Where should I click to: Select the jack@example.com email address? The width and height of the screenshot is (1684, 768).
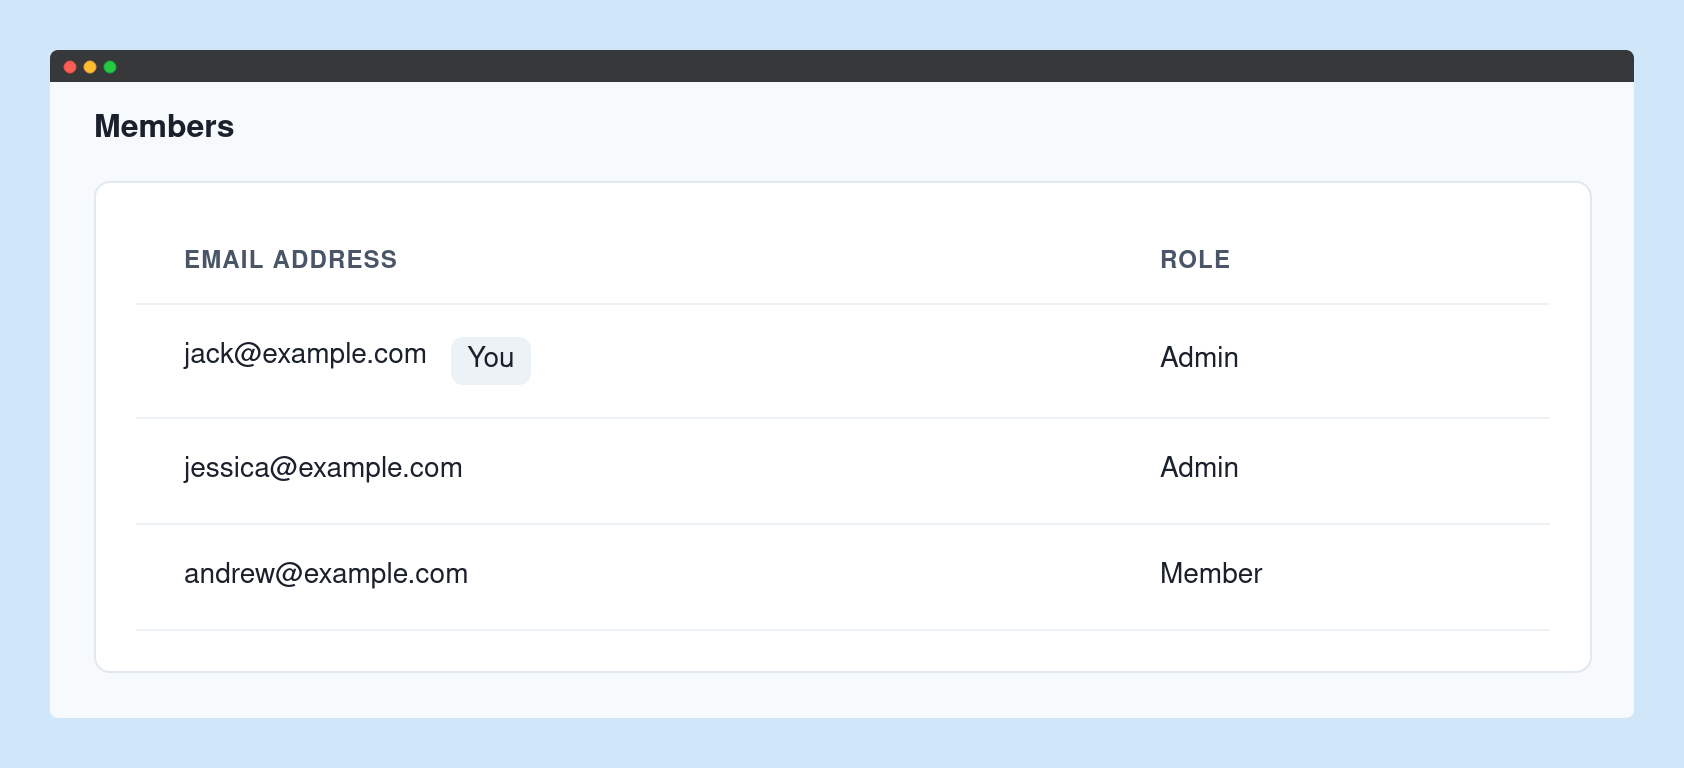click(x=305, y=354)
